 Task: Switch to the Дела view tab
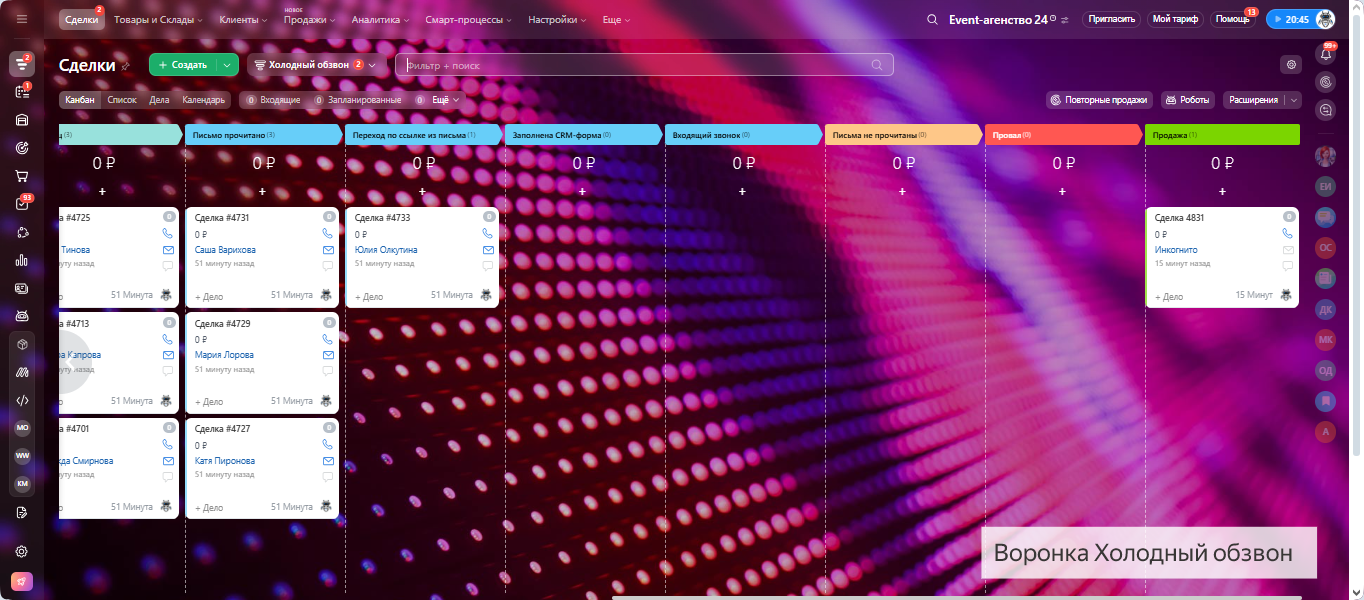click(x=159, y=100)
